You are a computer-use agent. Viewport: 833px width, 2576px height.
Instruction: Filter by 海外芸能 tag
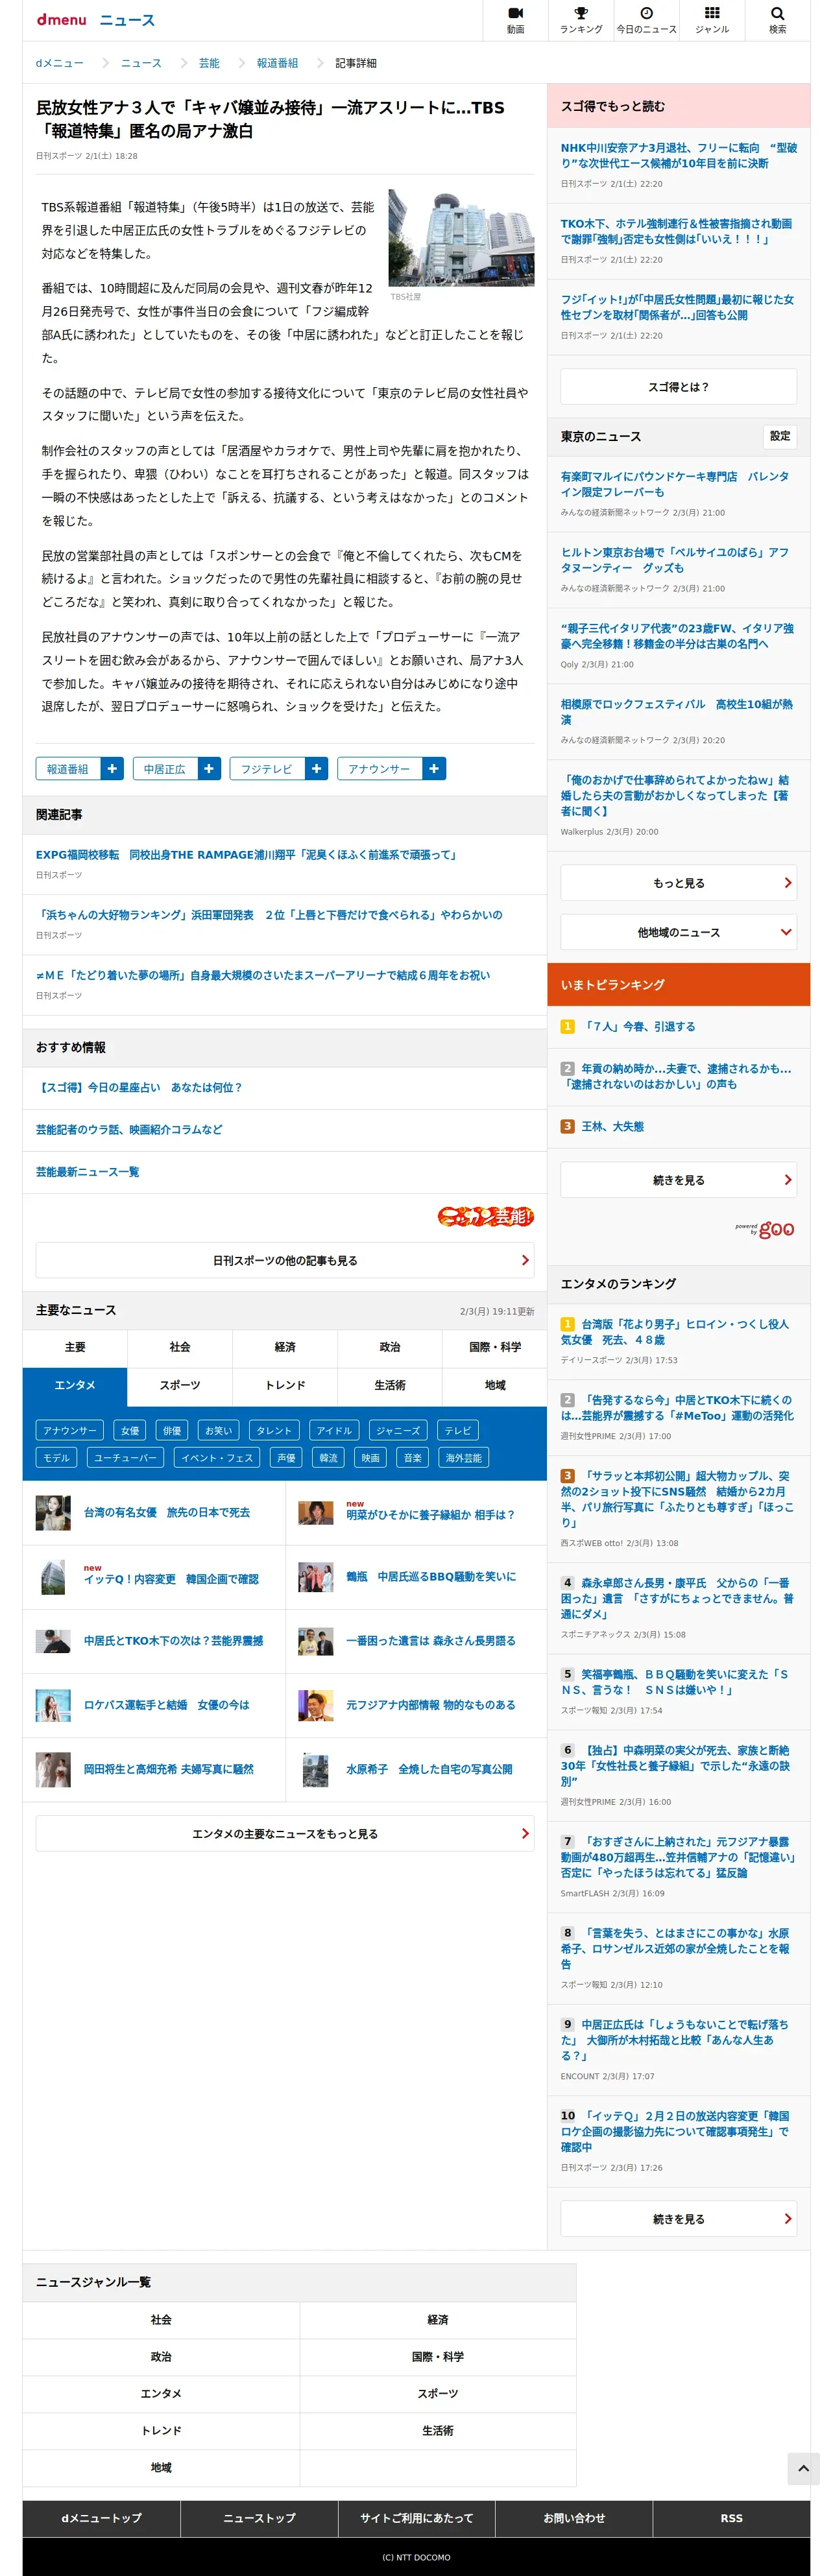464,1458
